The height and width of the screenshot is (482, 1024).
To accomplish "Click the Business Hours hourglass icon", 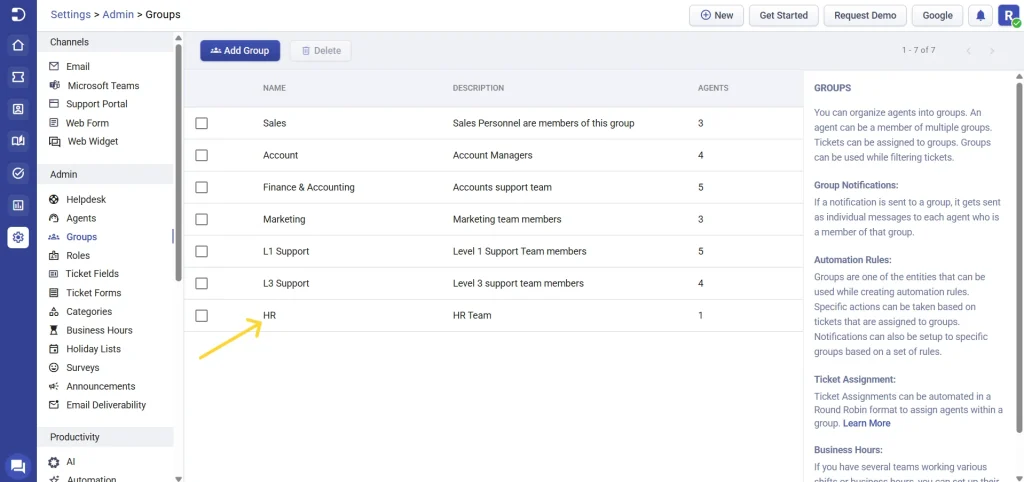I will pyautogui.click(x=54, y=330).
